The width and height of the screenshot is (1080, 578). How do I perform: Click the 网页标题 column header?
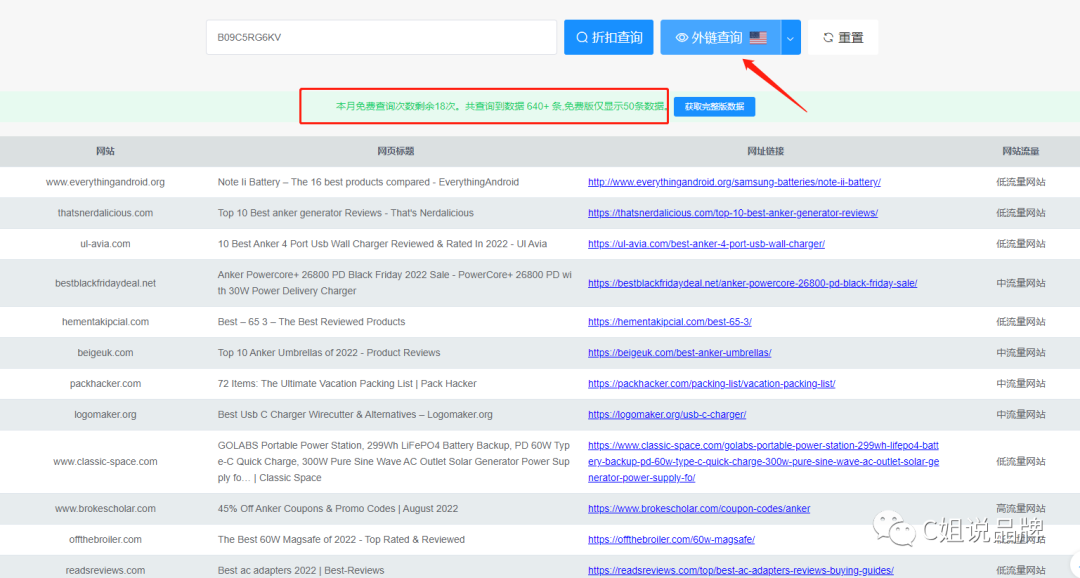pyautogui.click(x=395, y=152)
